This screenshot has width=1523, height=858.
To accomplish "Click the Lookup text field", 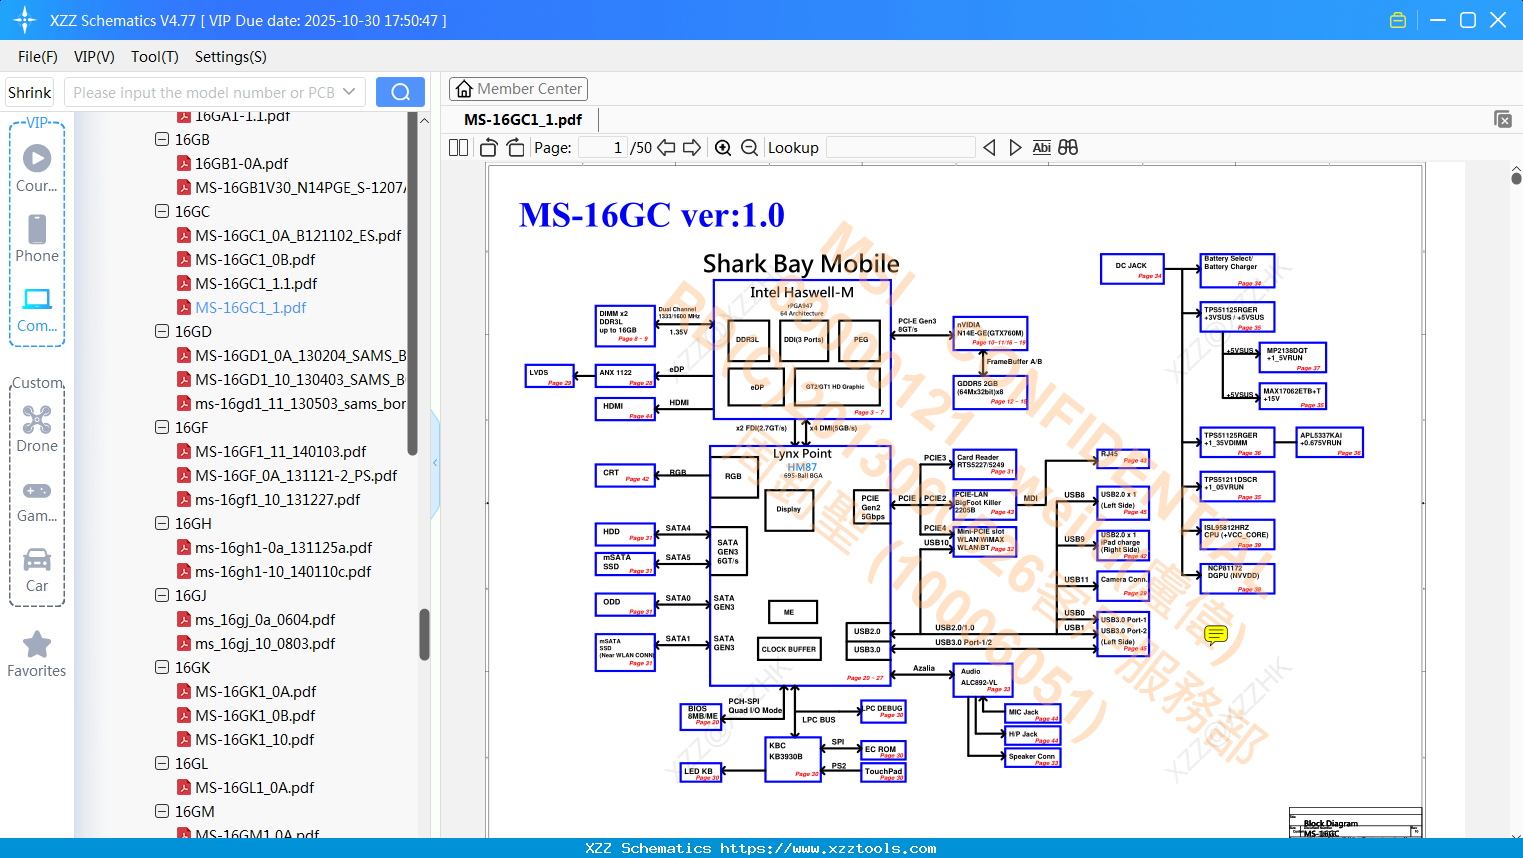I will click(901, 148).
